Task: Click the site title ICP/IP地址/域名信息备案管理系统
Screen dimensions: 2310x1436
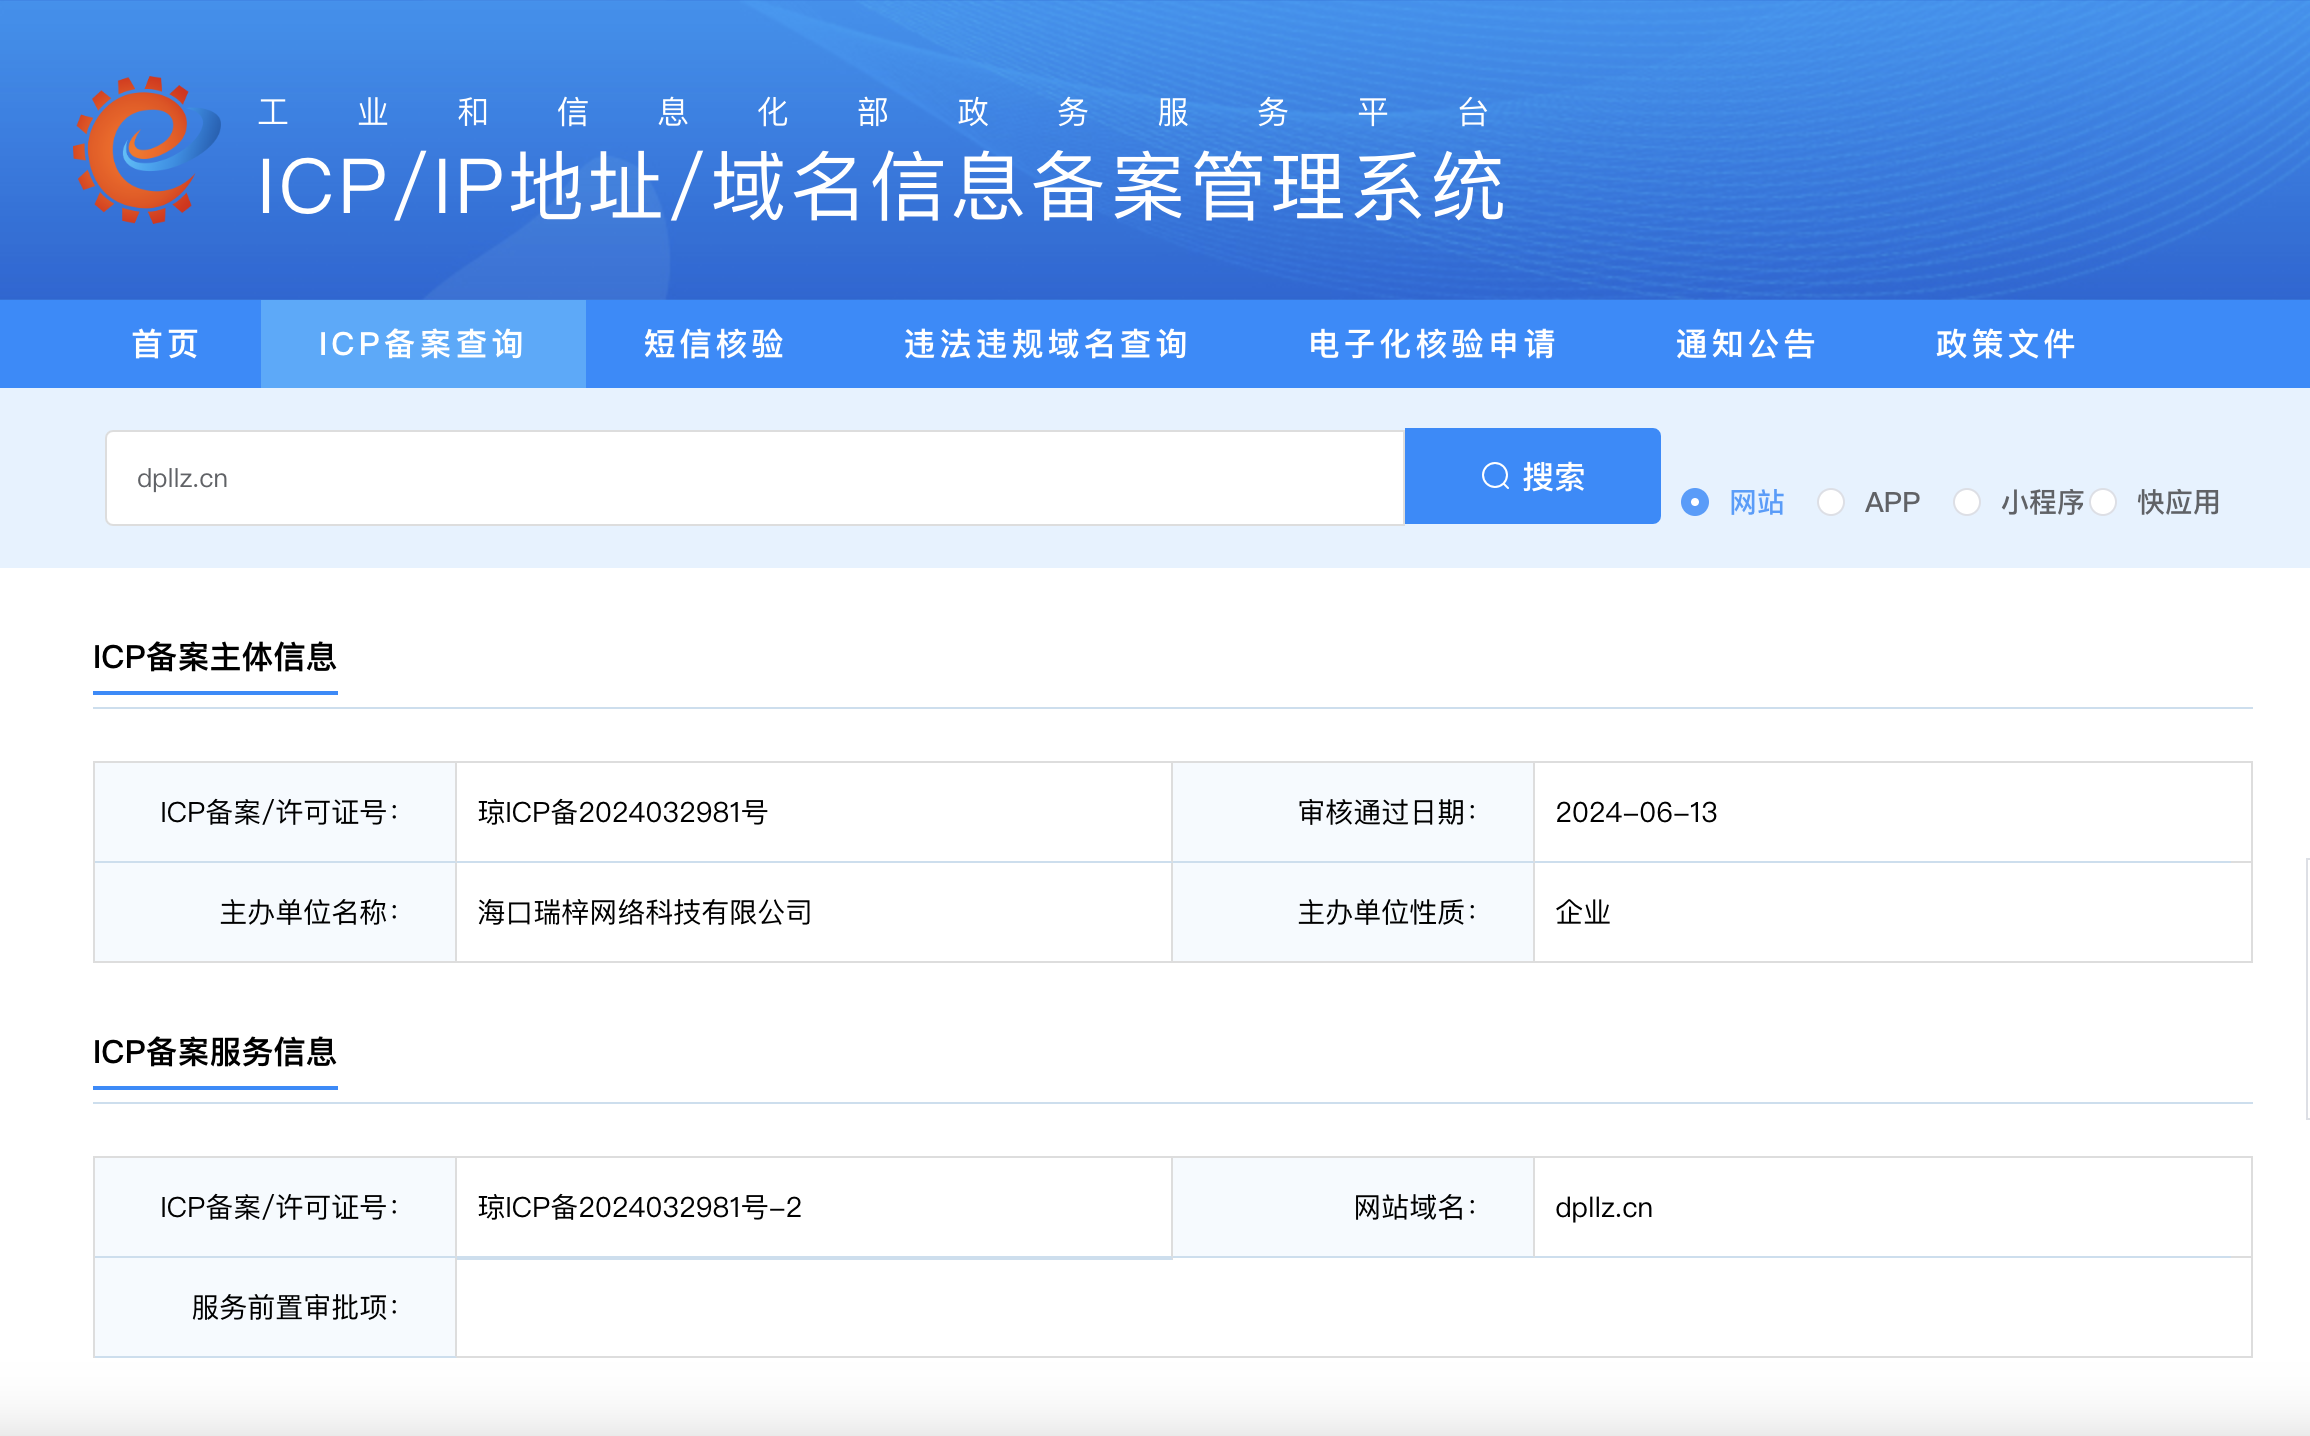Action: [x=880, y=187]
